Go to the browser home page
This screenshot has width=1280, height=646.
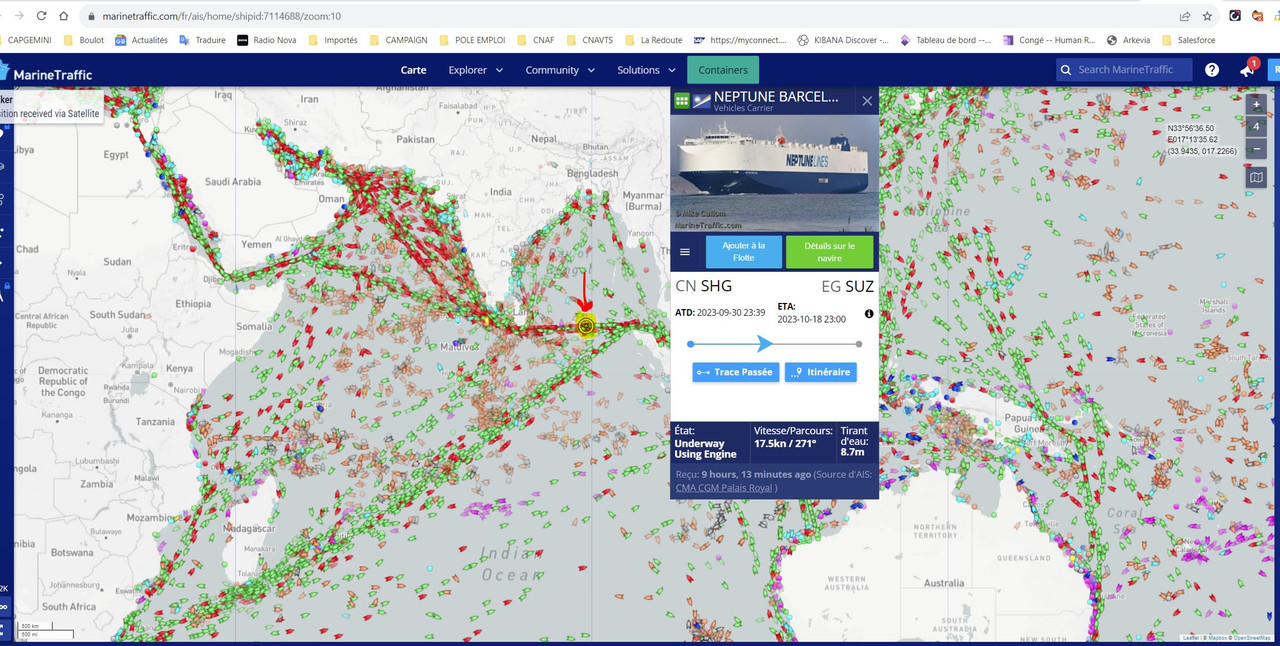pos(64,16)
